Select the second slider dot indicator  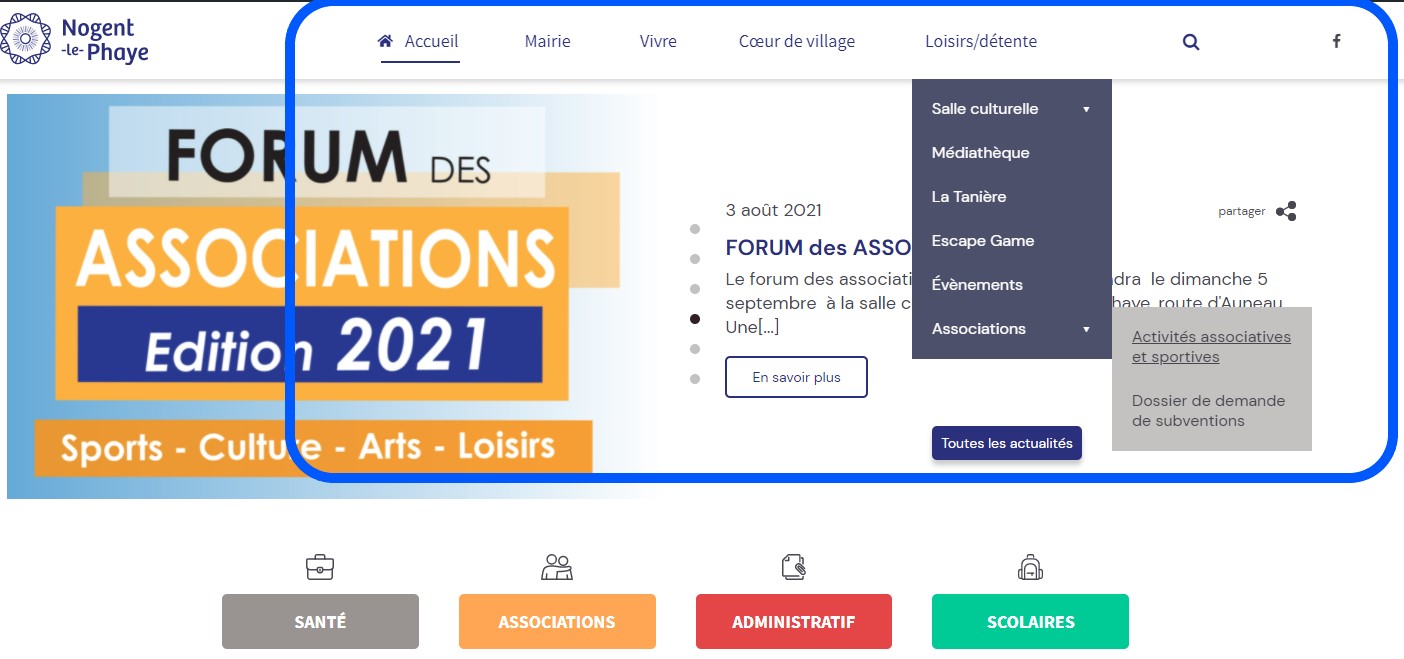click(x=695, y=259)
